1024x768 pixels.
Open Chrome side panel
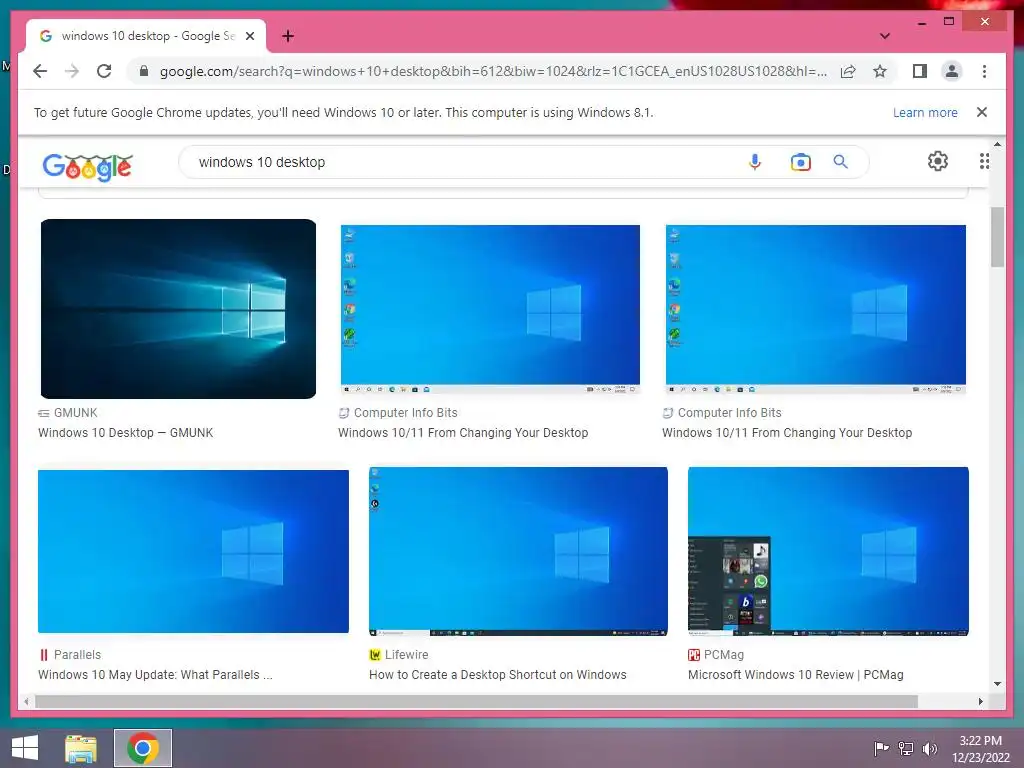click(x=920, y=71)
